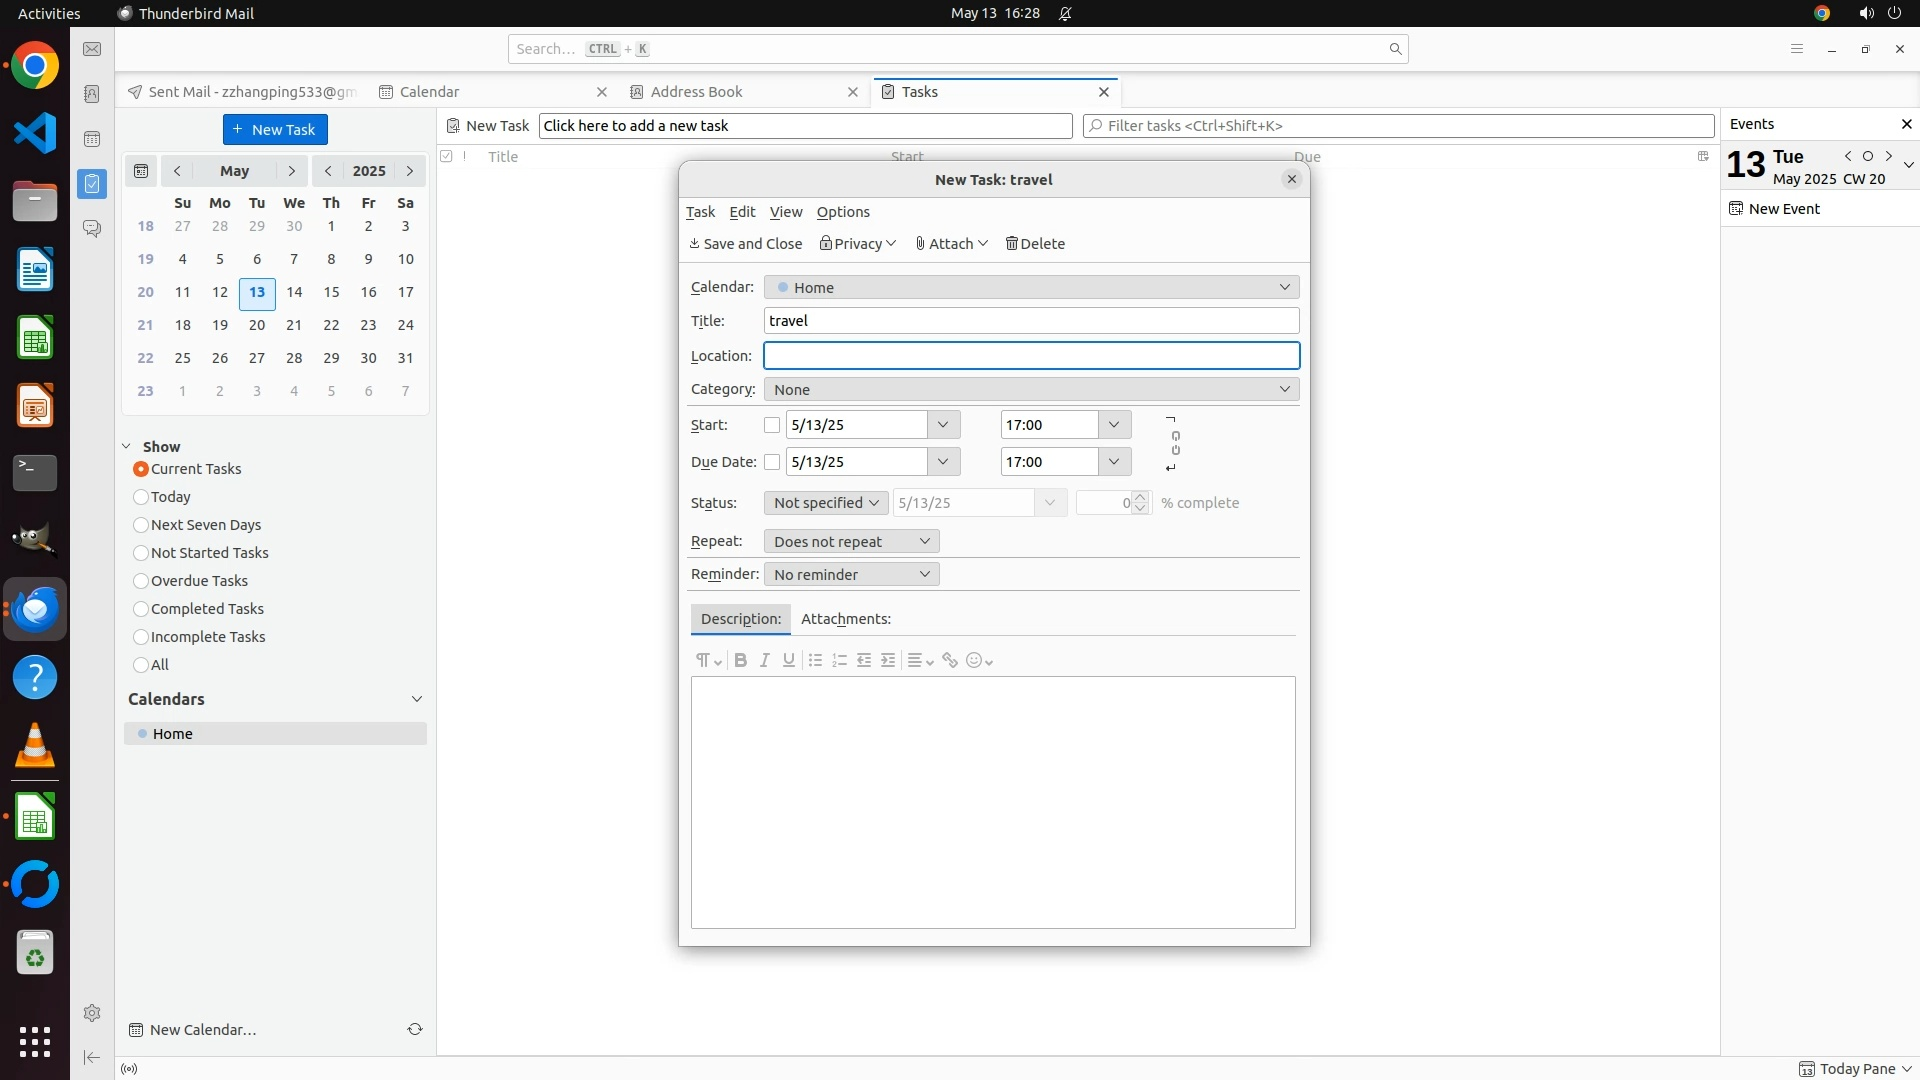
Task: Click the Insert link icon in description toolbar
Action: point(950,660)
